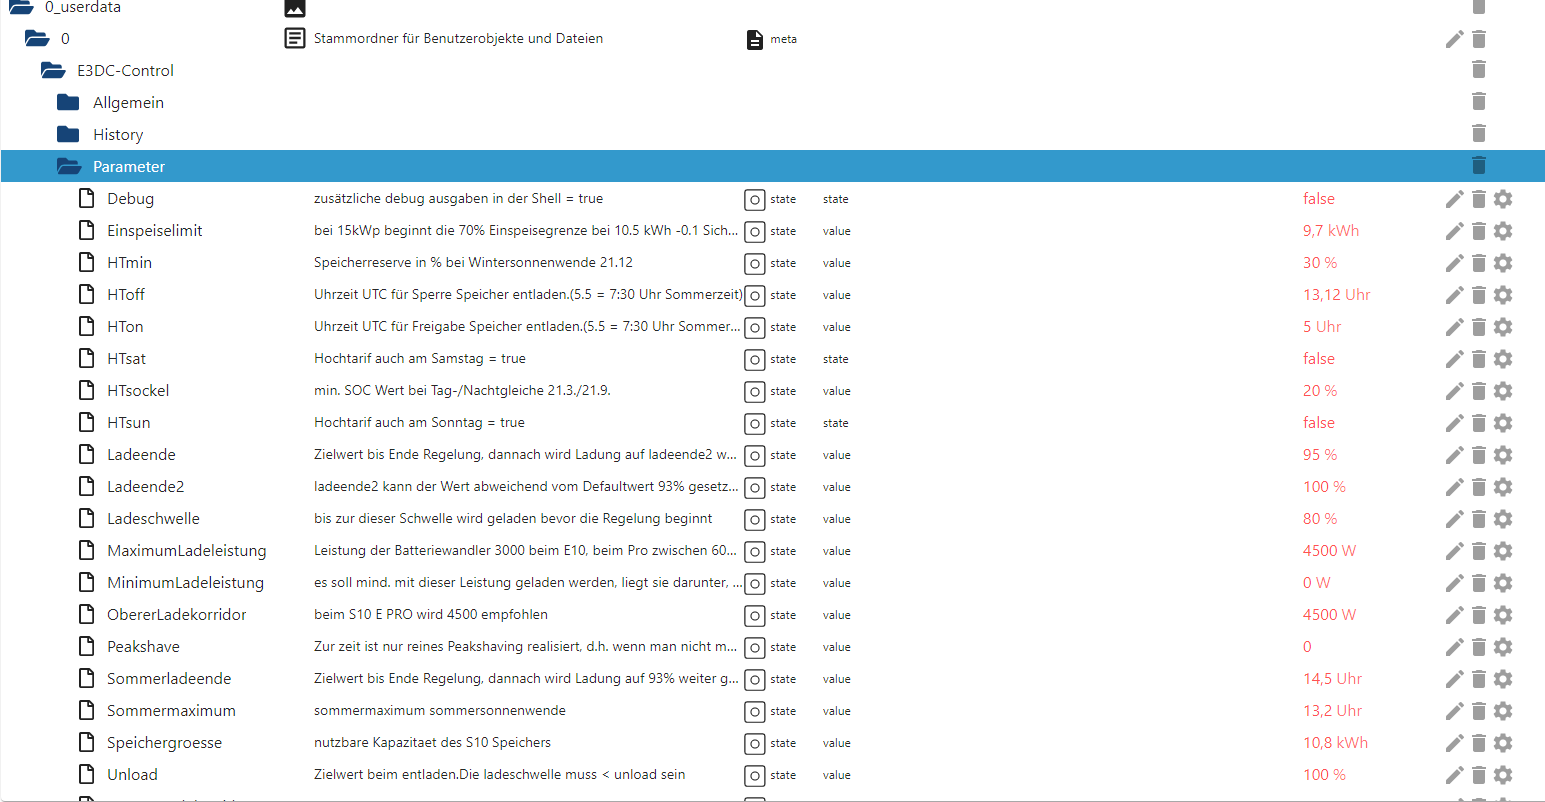Edit HTsockel via pencil icon

pos(1454,391)
